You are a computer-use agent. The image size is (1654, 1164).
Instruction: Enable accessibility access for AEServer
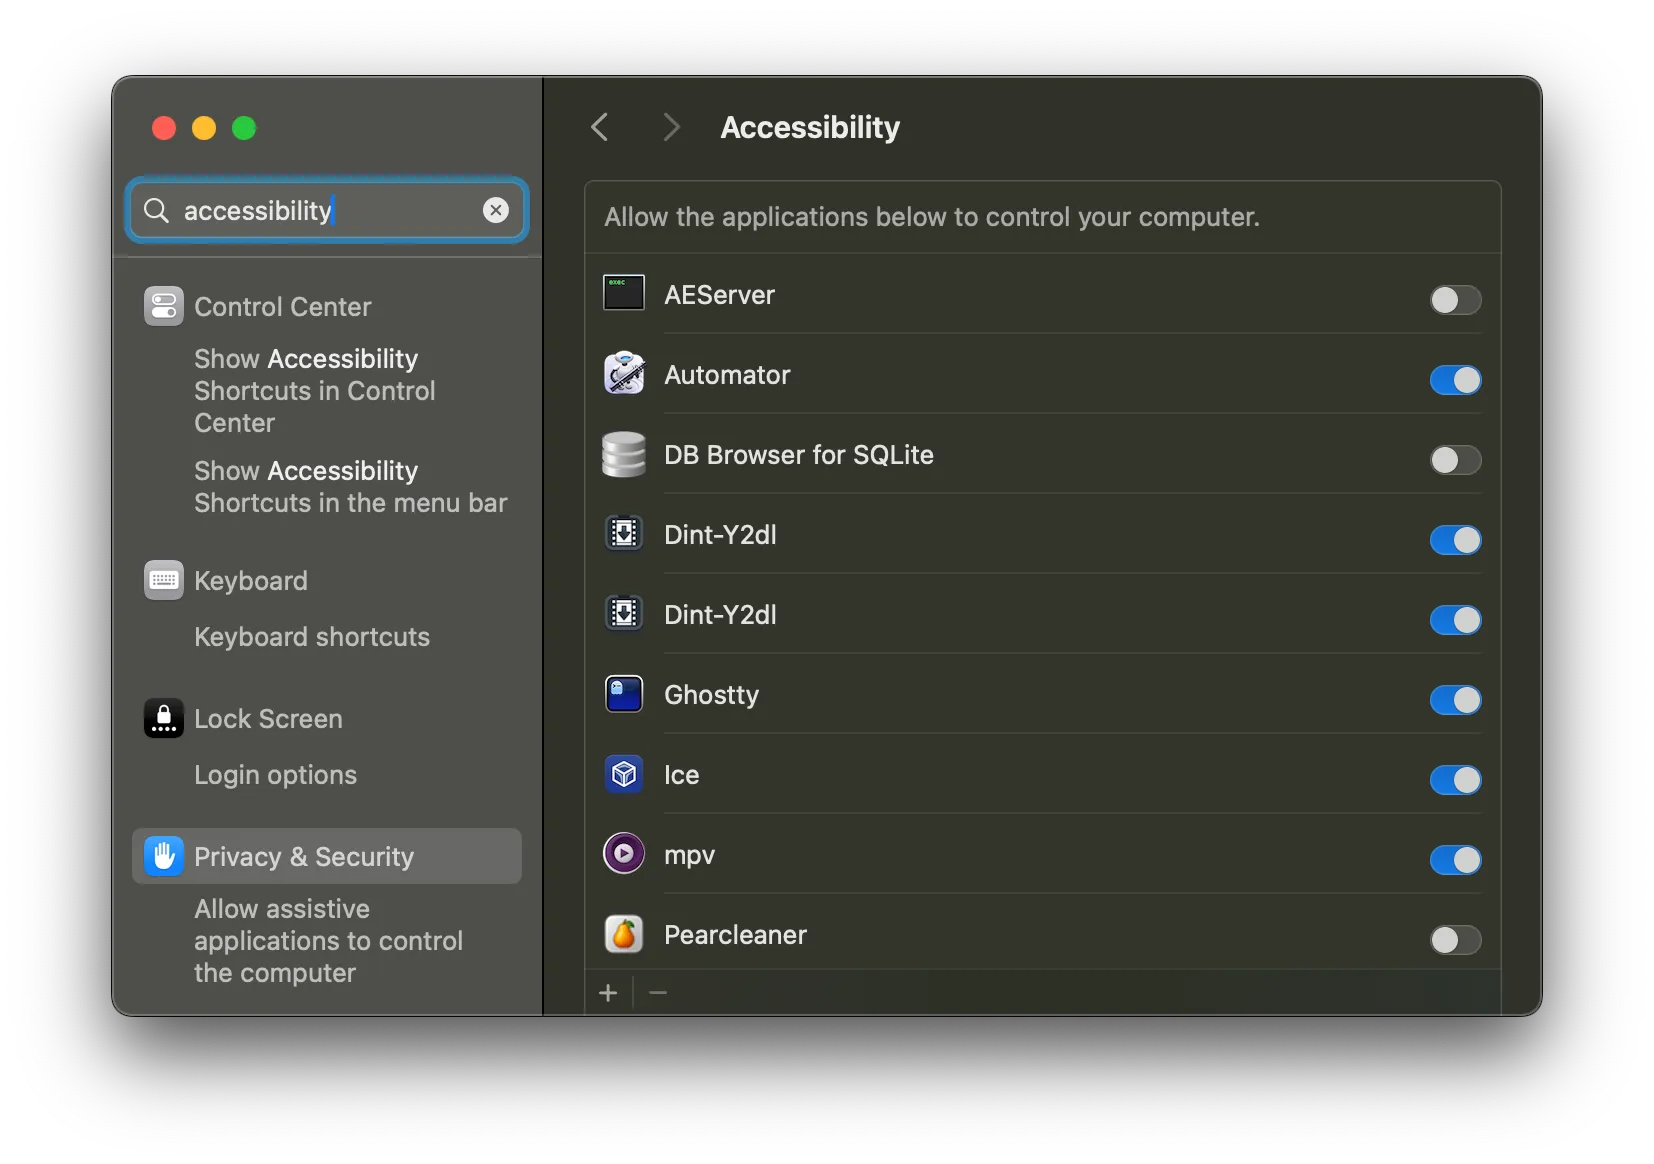click(x=1455, y=300)
